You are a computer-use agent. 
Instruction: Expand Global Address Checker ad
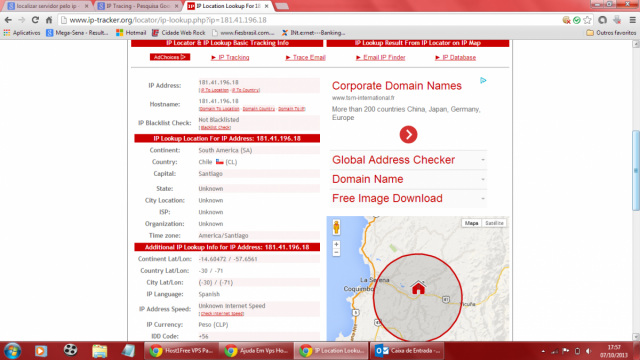(408, 160)
